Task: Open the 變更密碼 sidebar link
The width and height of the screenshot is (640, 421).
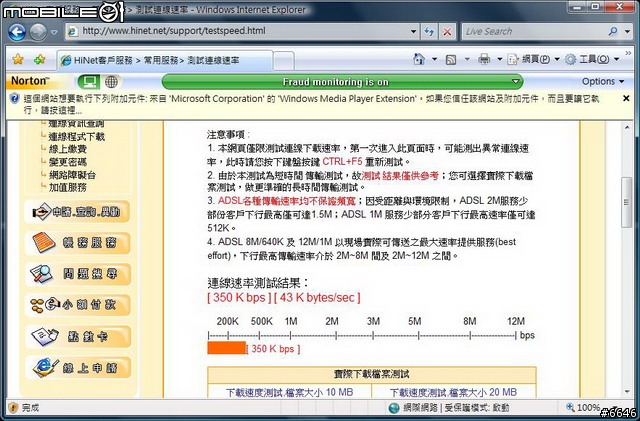Action: pyautogui.click(x=68, y=162)
